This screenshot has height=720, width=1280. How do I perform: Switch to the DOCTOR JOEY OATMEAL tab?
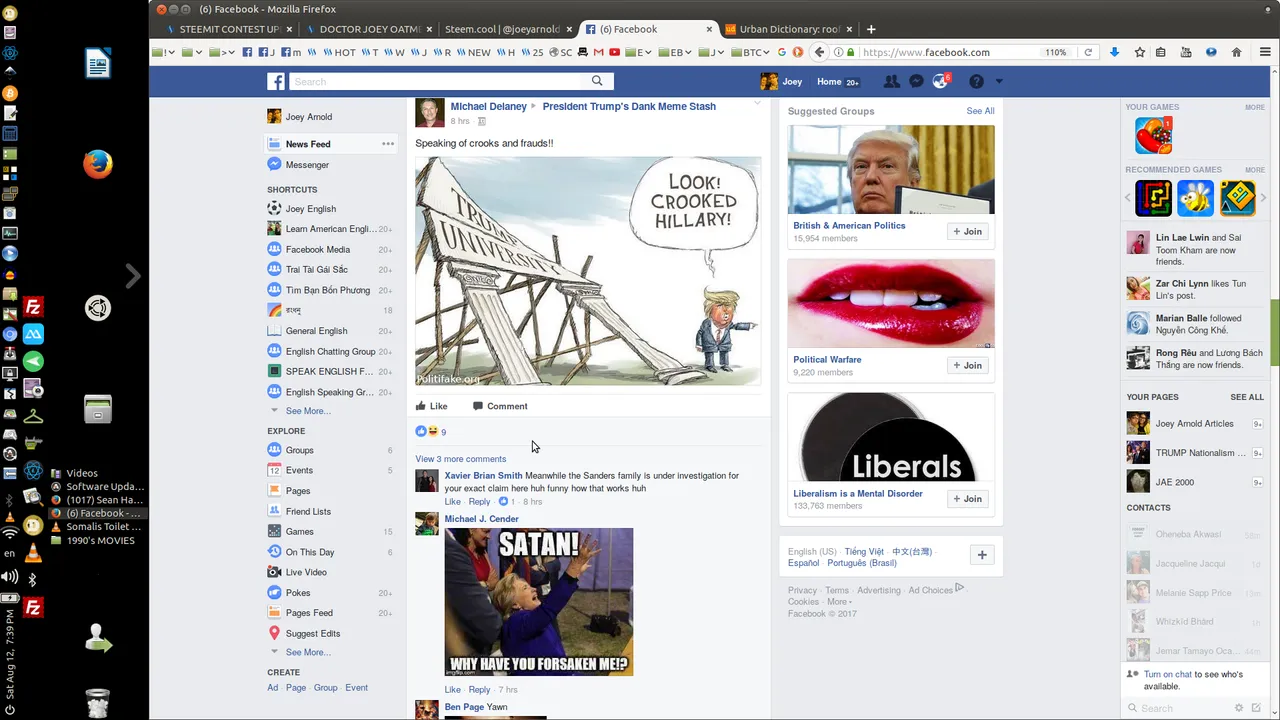[x=369, y=29]
